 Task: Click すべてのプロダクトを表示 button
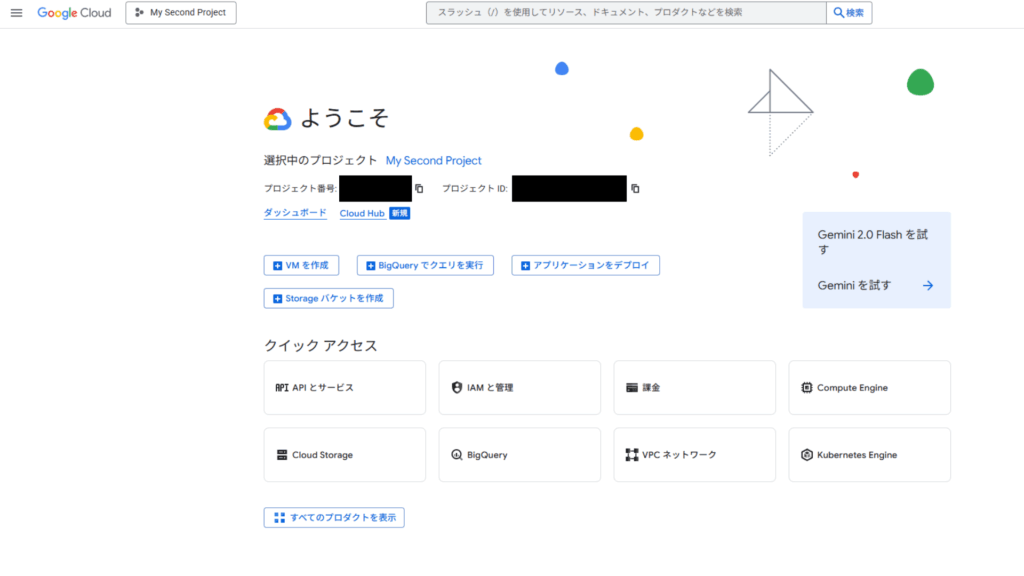coord(334,518)
